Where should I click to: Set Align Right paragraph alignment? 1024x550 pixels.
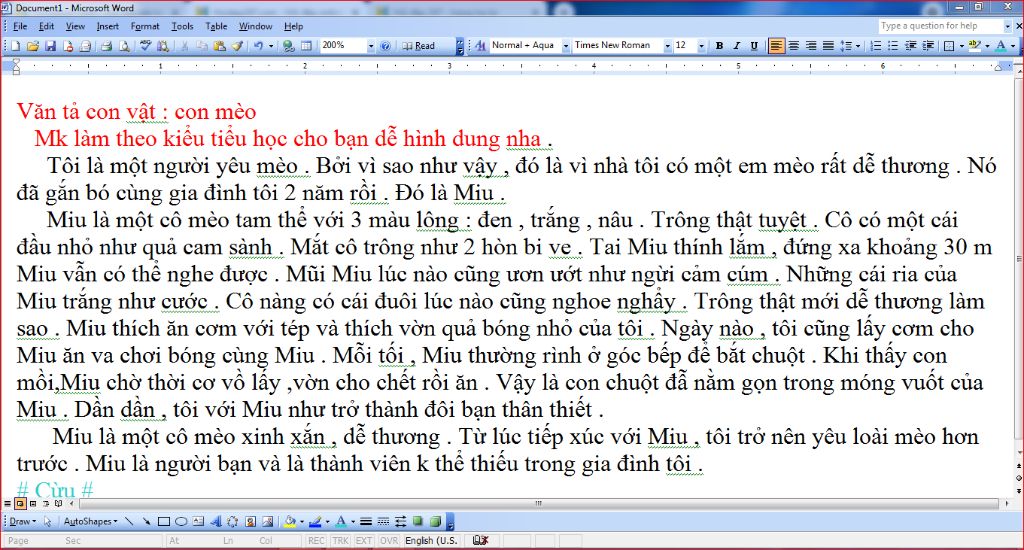click(x=810, y=46)
